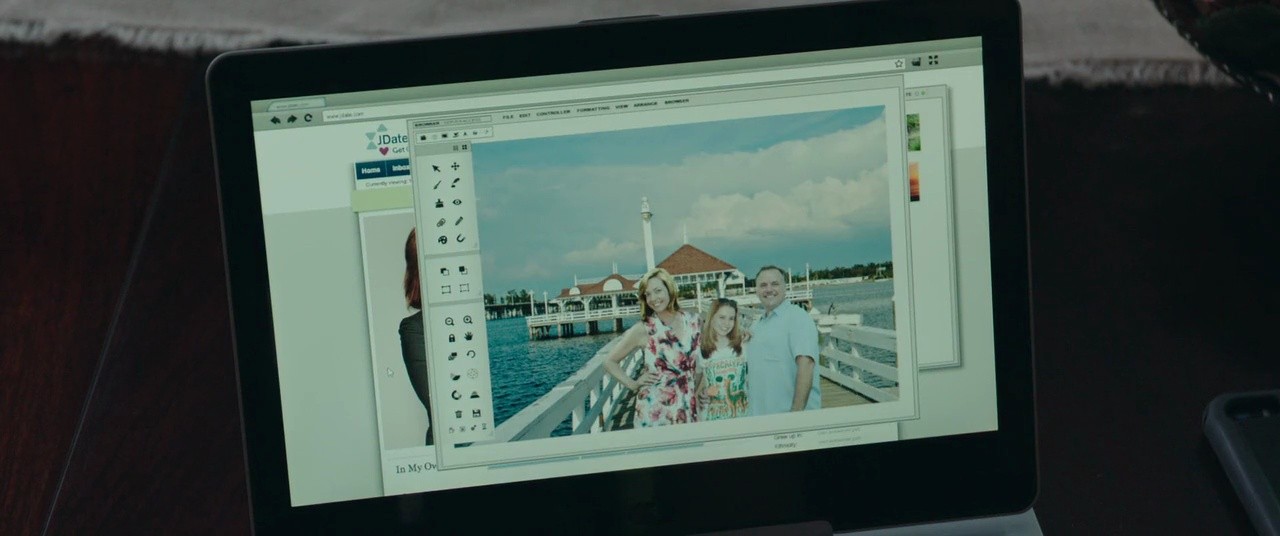Open the EDIT menu
This screenshot has height=536, width=1280.
(525, 115)
